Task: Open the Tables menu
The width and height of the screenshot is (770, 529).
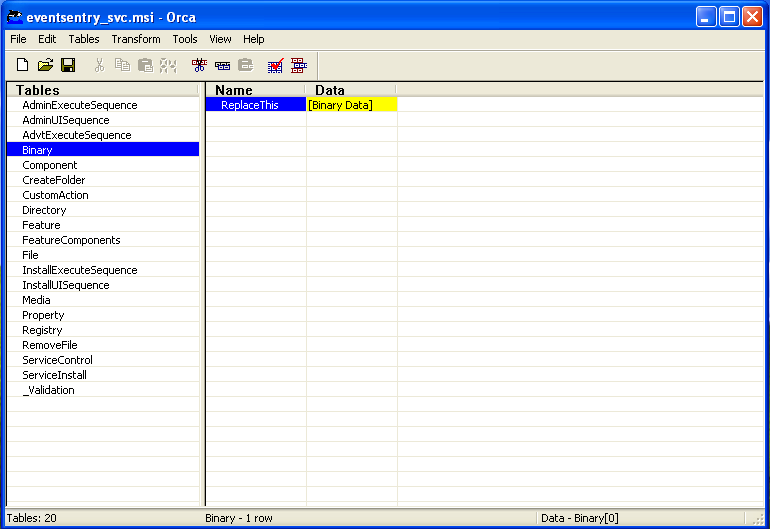Action: click(83, 39)
